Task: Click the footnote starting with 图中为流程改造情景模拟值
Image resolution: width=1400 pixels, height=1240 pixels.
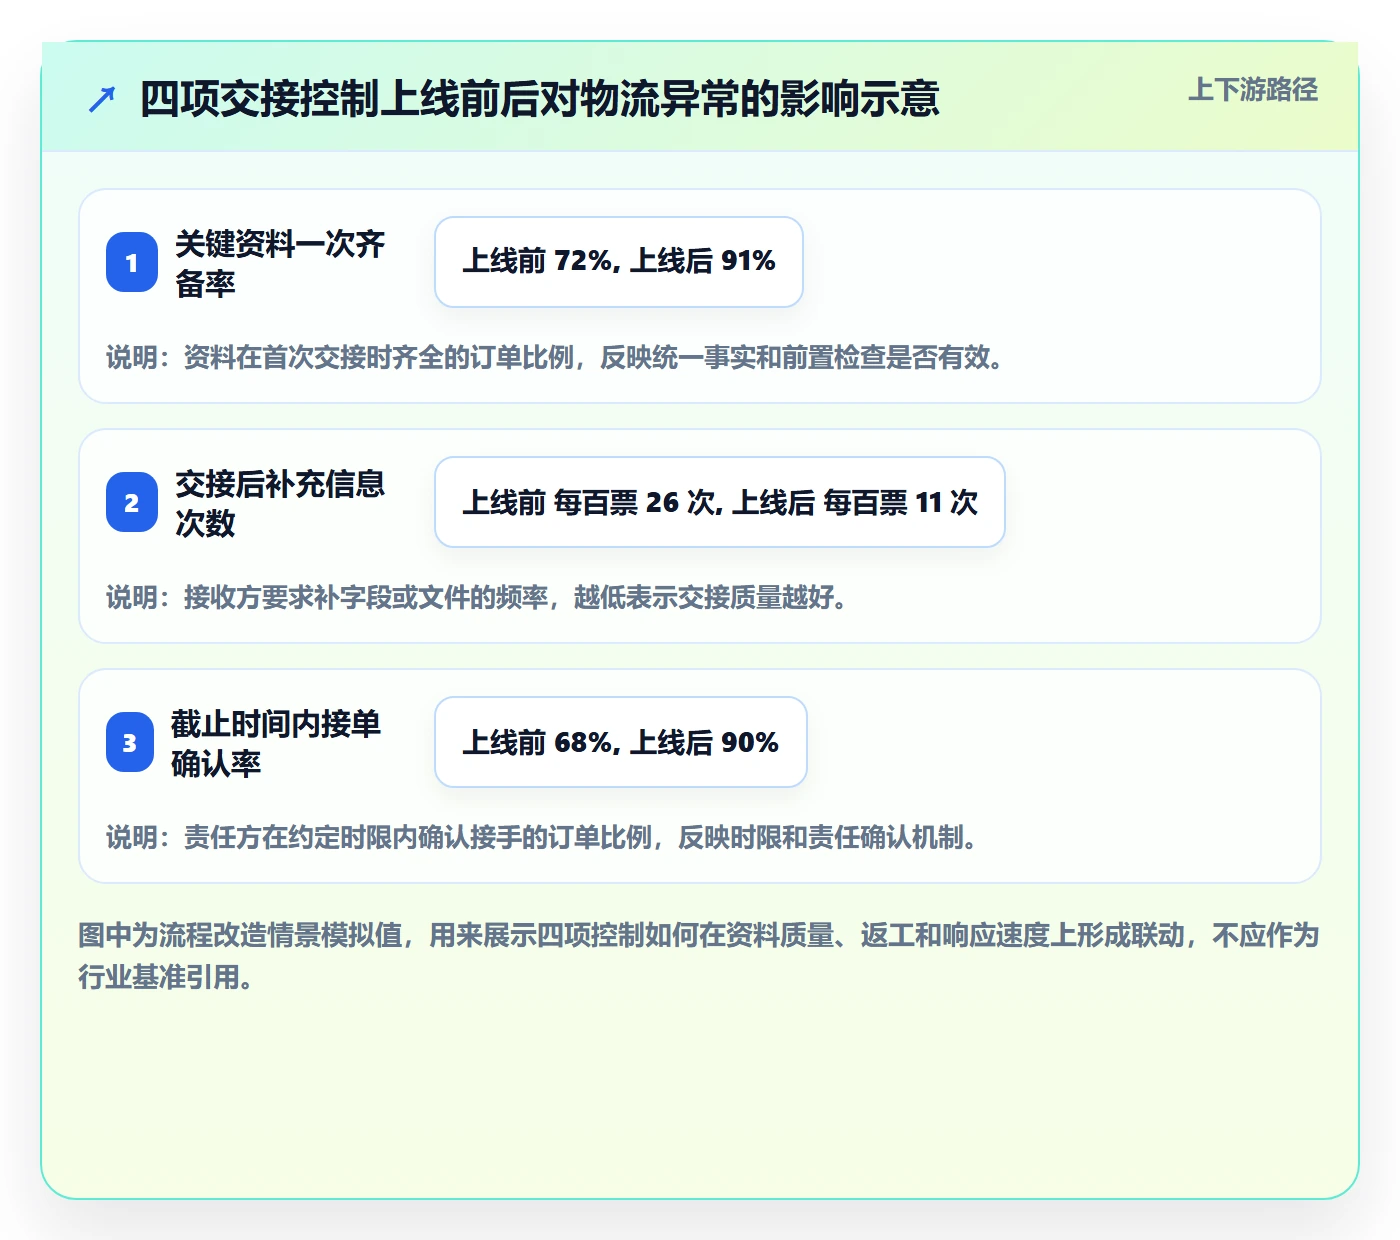Action: click(699, 956)
